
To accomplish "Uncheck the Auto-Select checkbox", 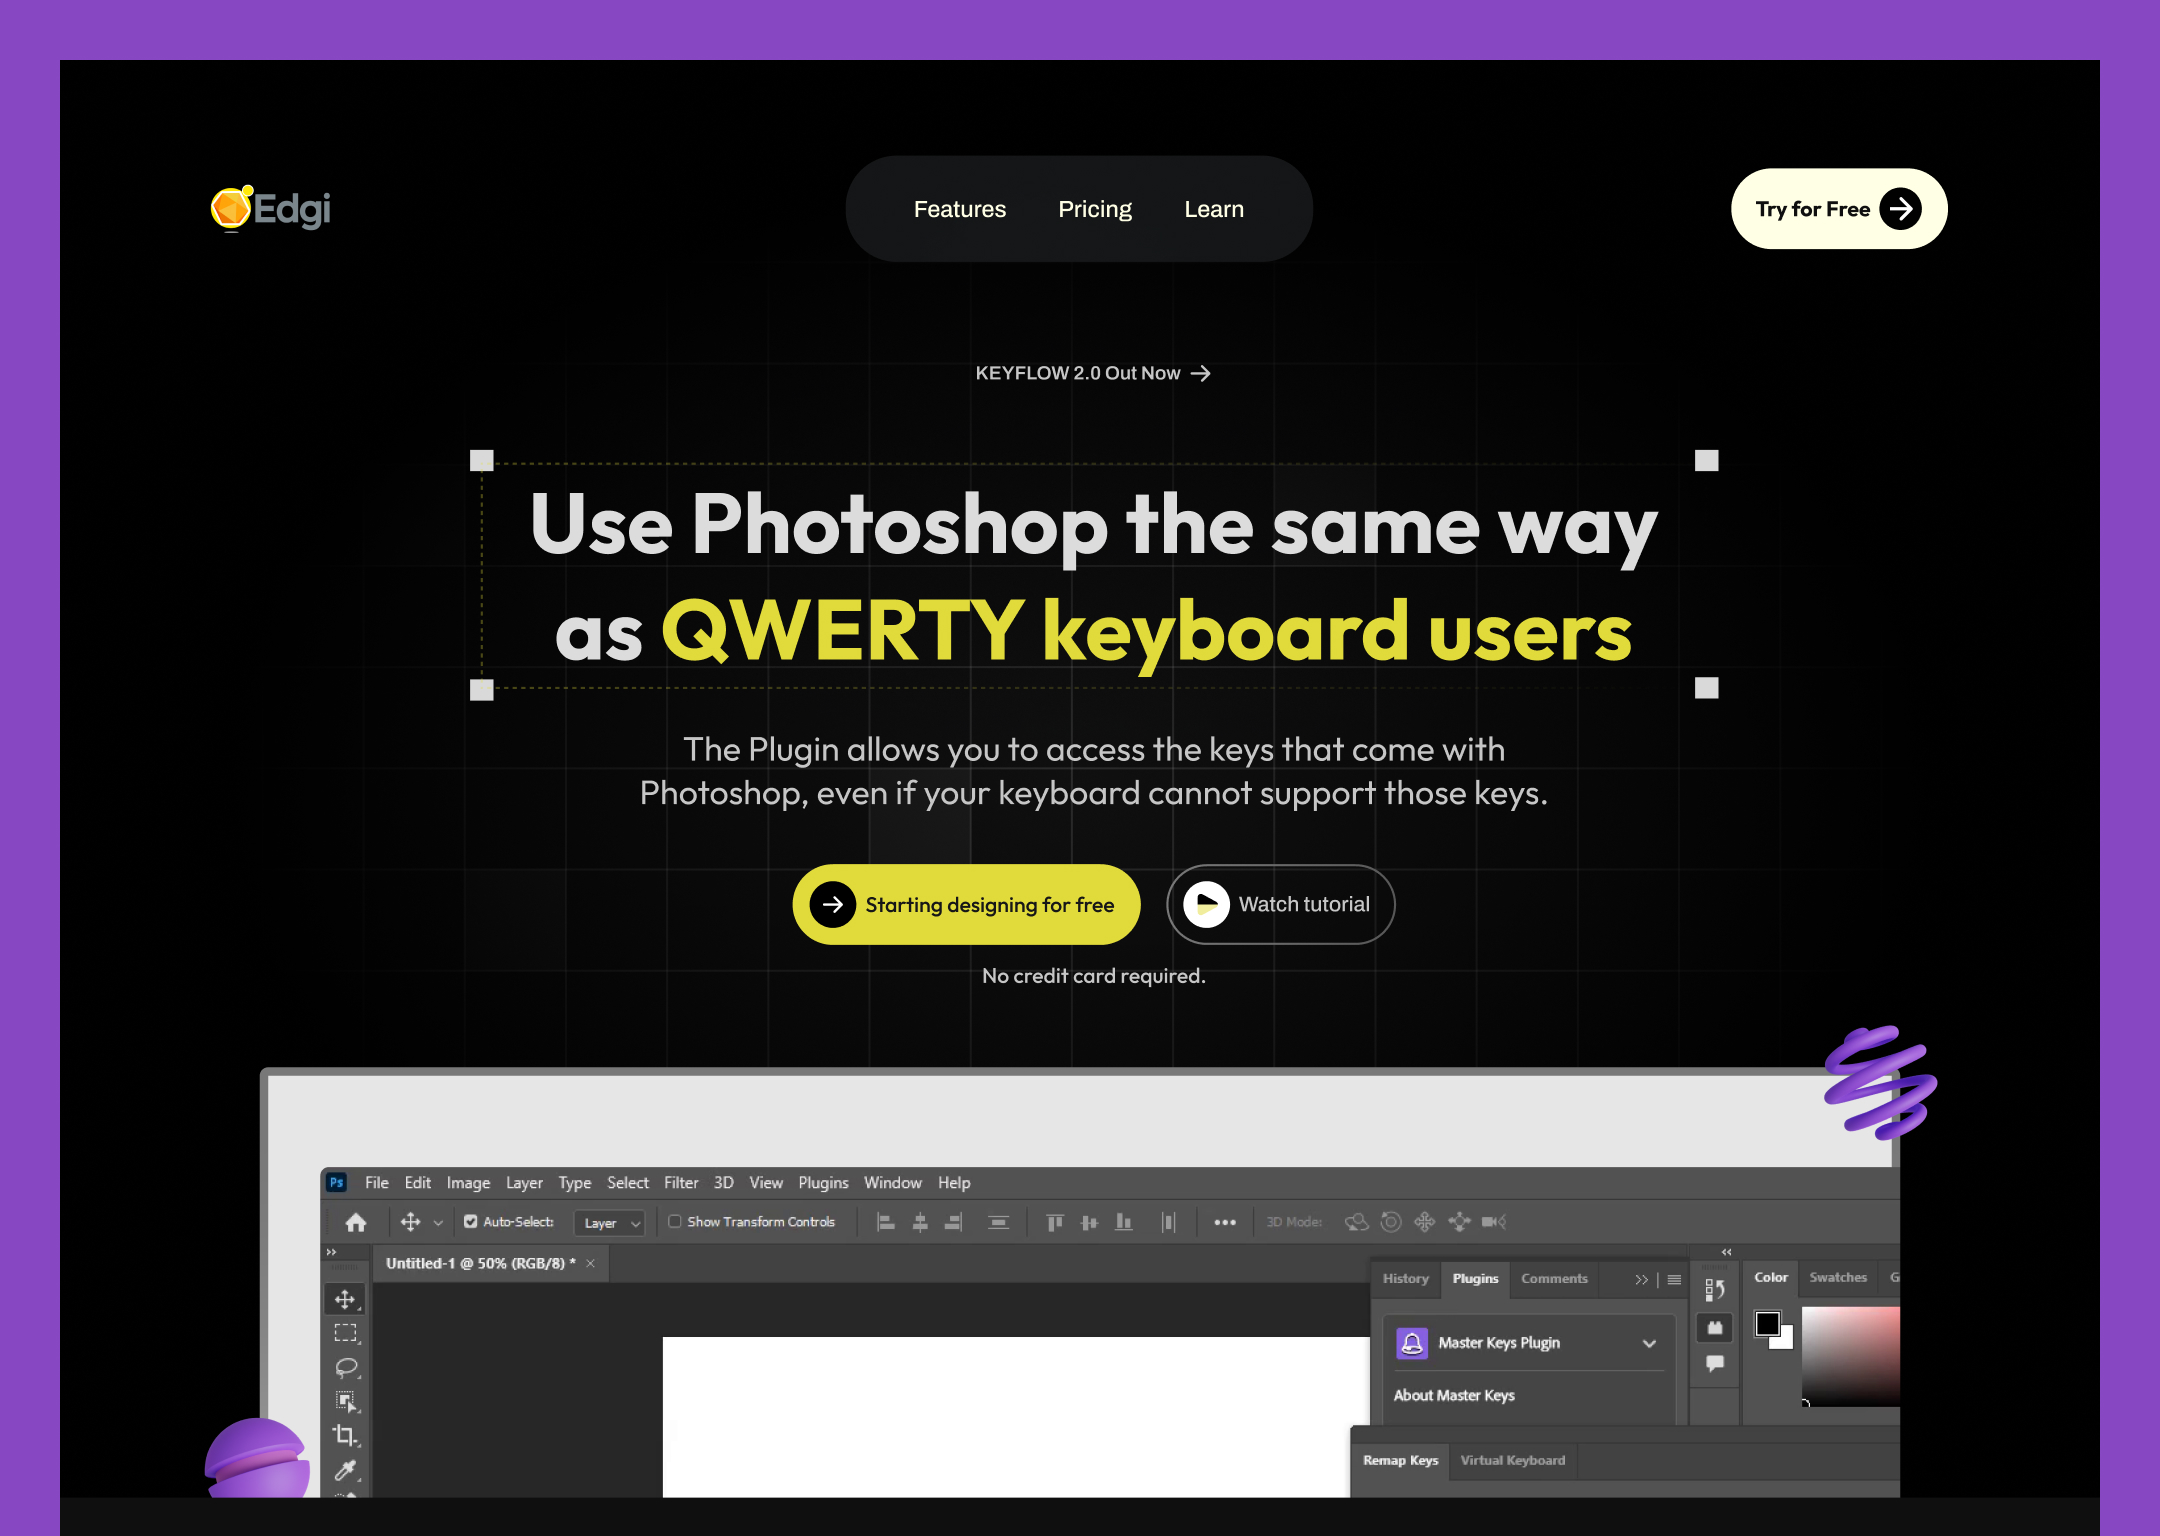I will point(470,1222).
